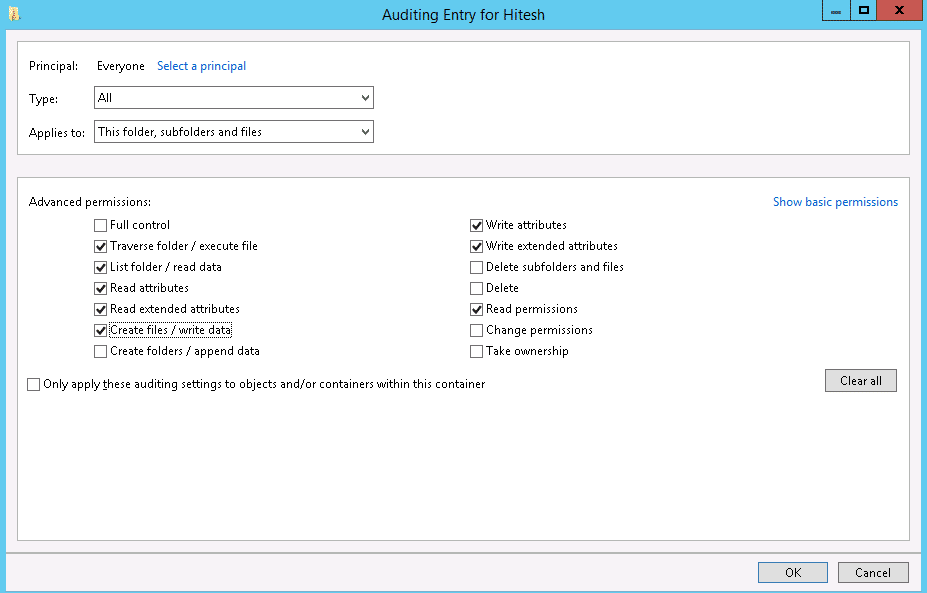Toggle the Read attributes checkbox
Screen dimensions: 927x593
pyautogui.click(x=101, y=289)
